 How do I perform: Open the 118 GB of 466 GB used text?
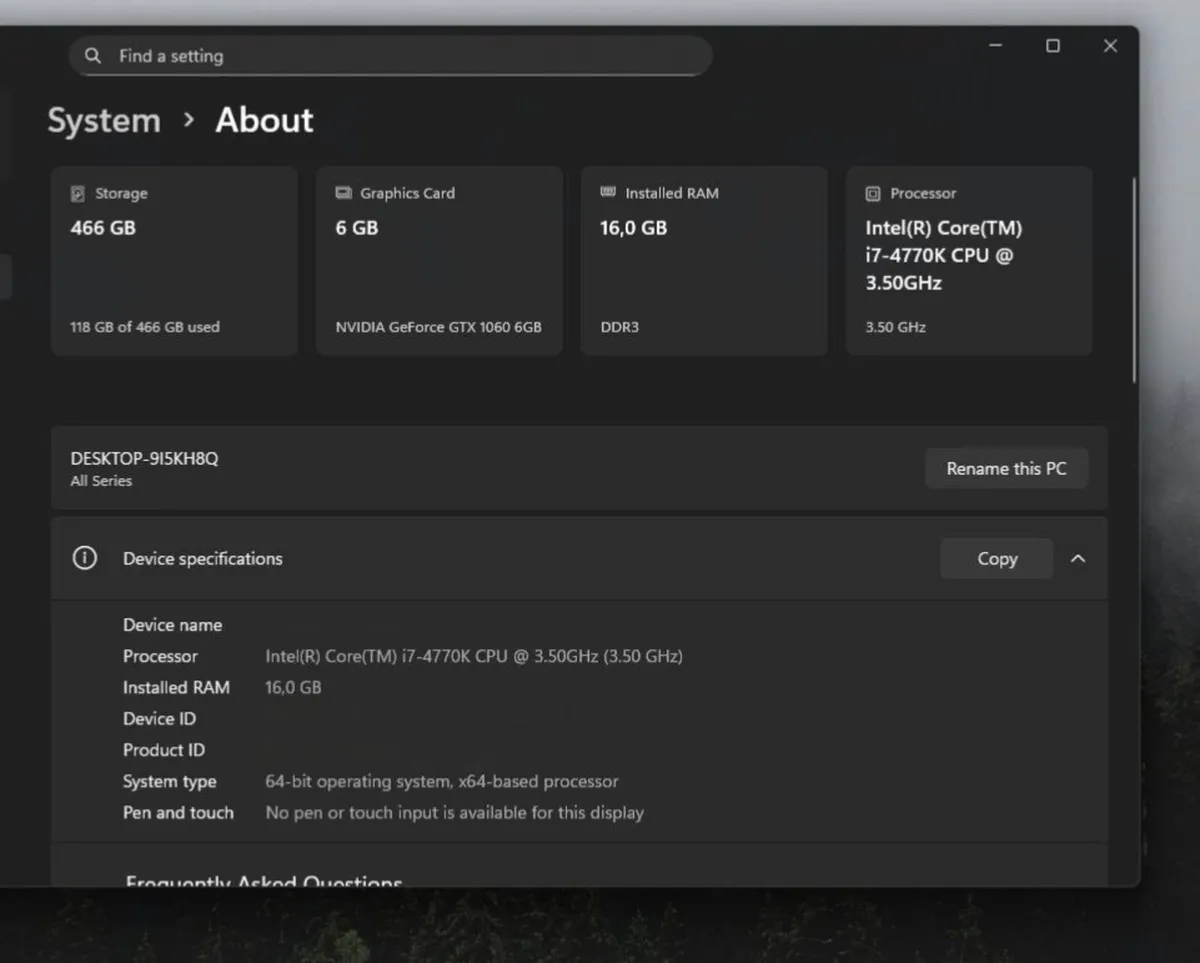point(145,327)
